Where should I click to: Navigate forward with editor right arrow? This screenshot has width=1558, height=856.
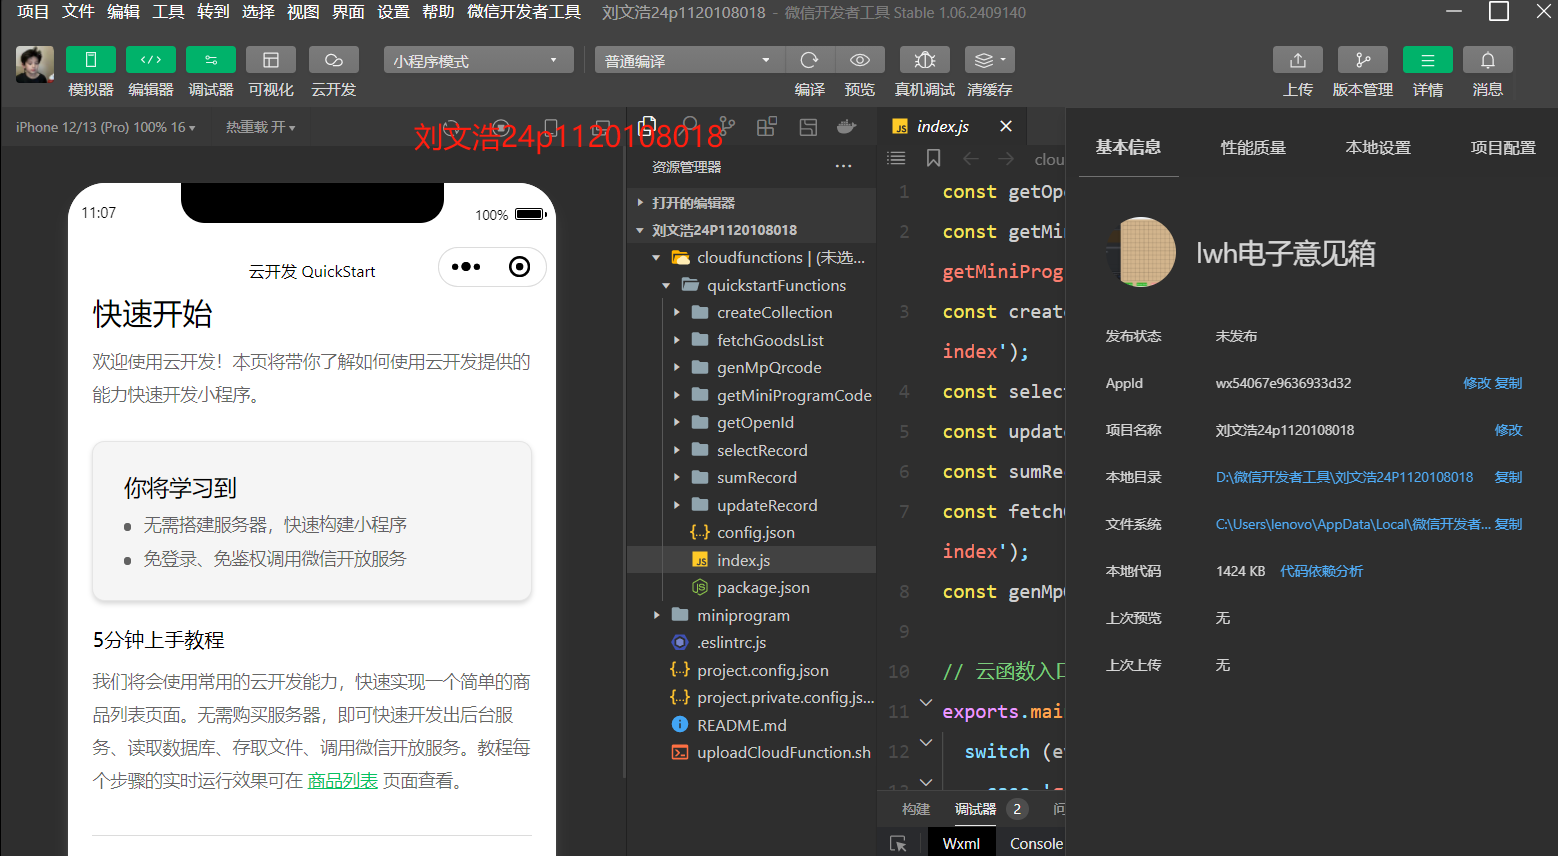coord(1006,158)
